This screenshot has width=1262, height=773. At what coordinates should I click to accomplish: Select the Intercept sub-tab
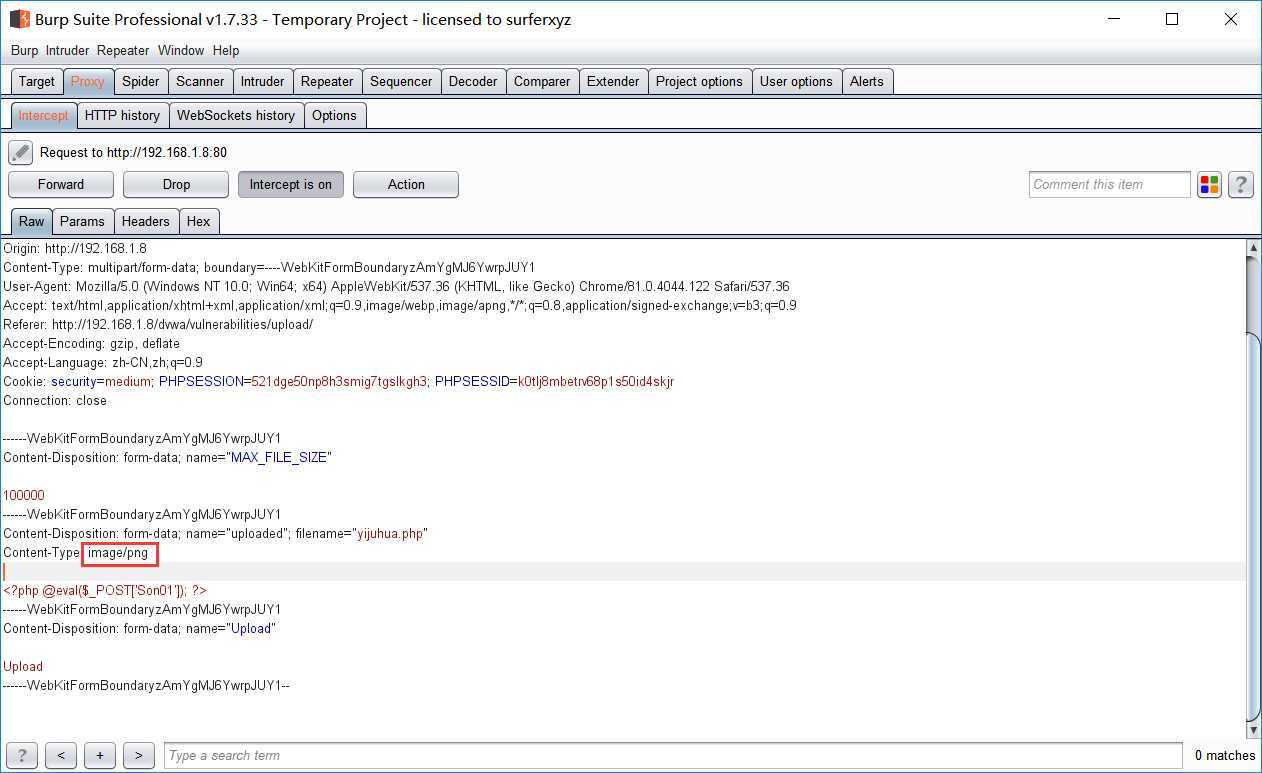(x=43, y=115)
